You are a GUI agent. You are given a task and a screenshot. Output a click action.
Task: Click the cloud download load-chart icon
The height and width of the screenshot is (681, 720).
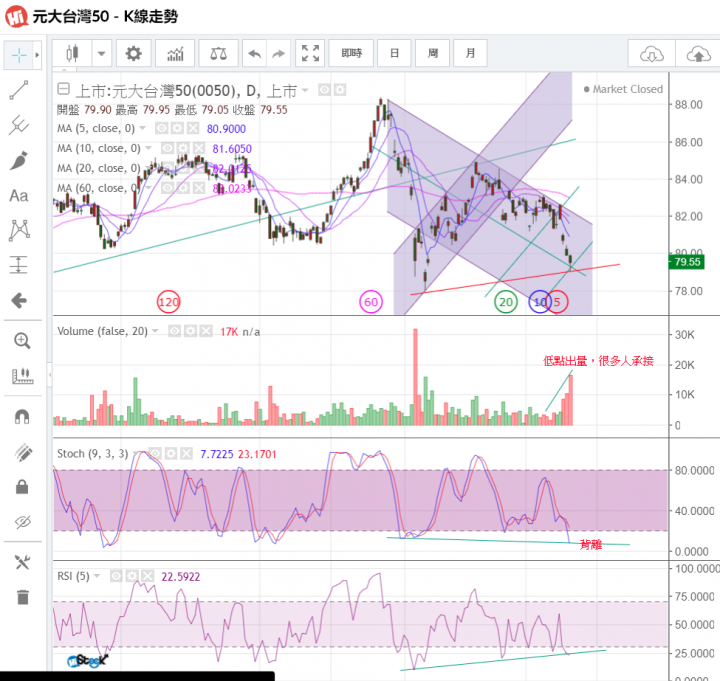pyautogui.click(x=652, y=55)
